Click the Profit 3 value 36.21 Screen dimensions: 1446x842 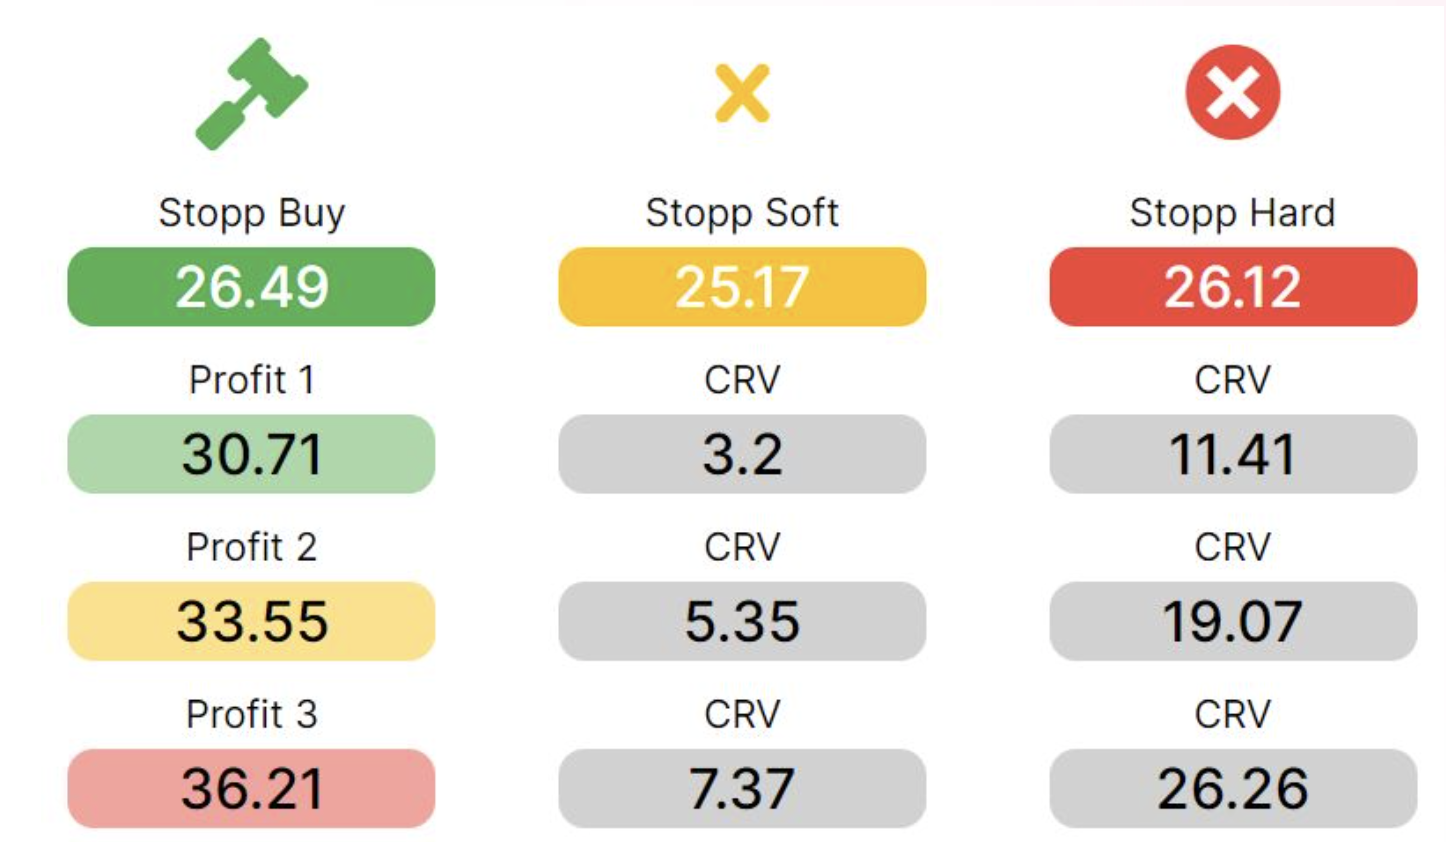(251, 788)
